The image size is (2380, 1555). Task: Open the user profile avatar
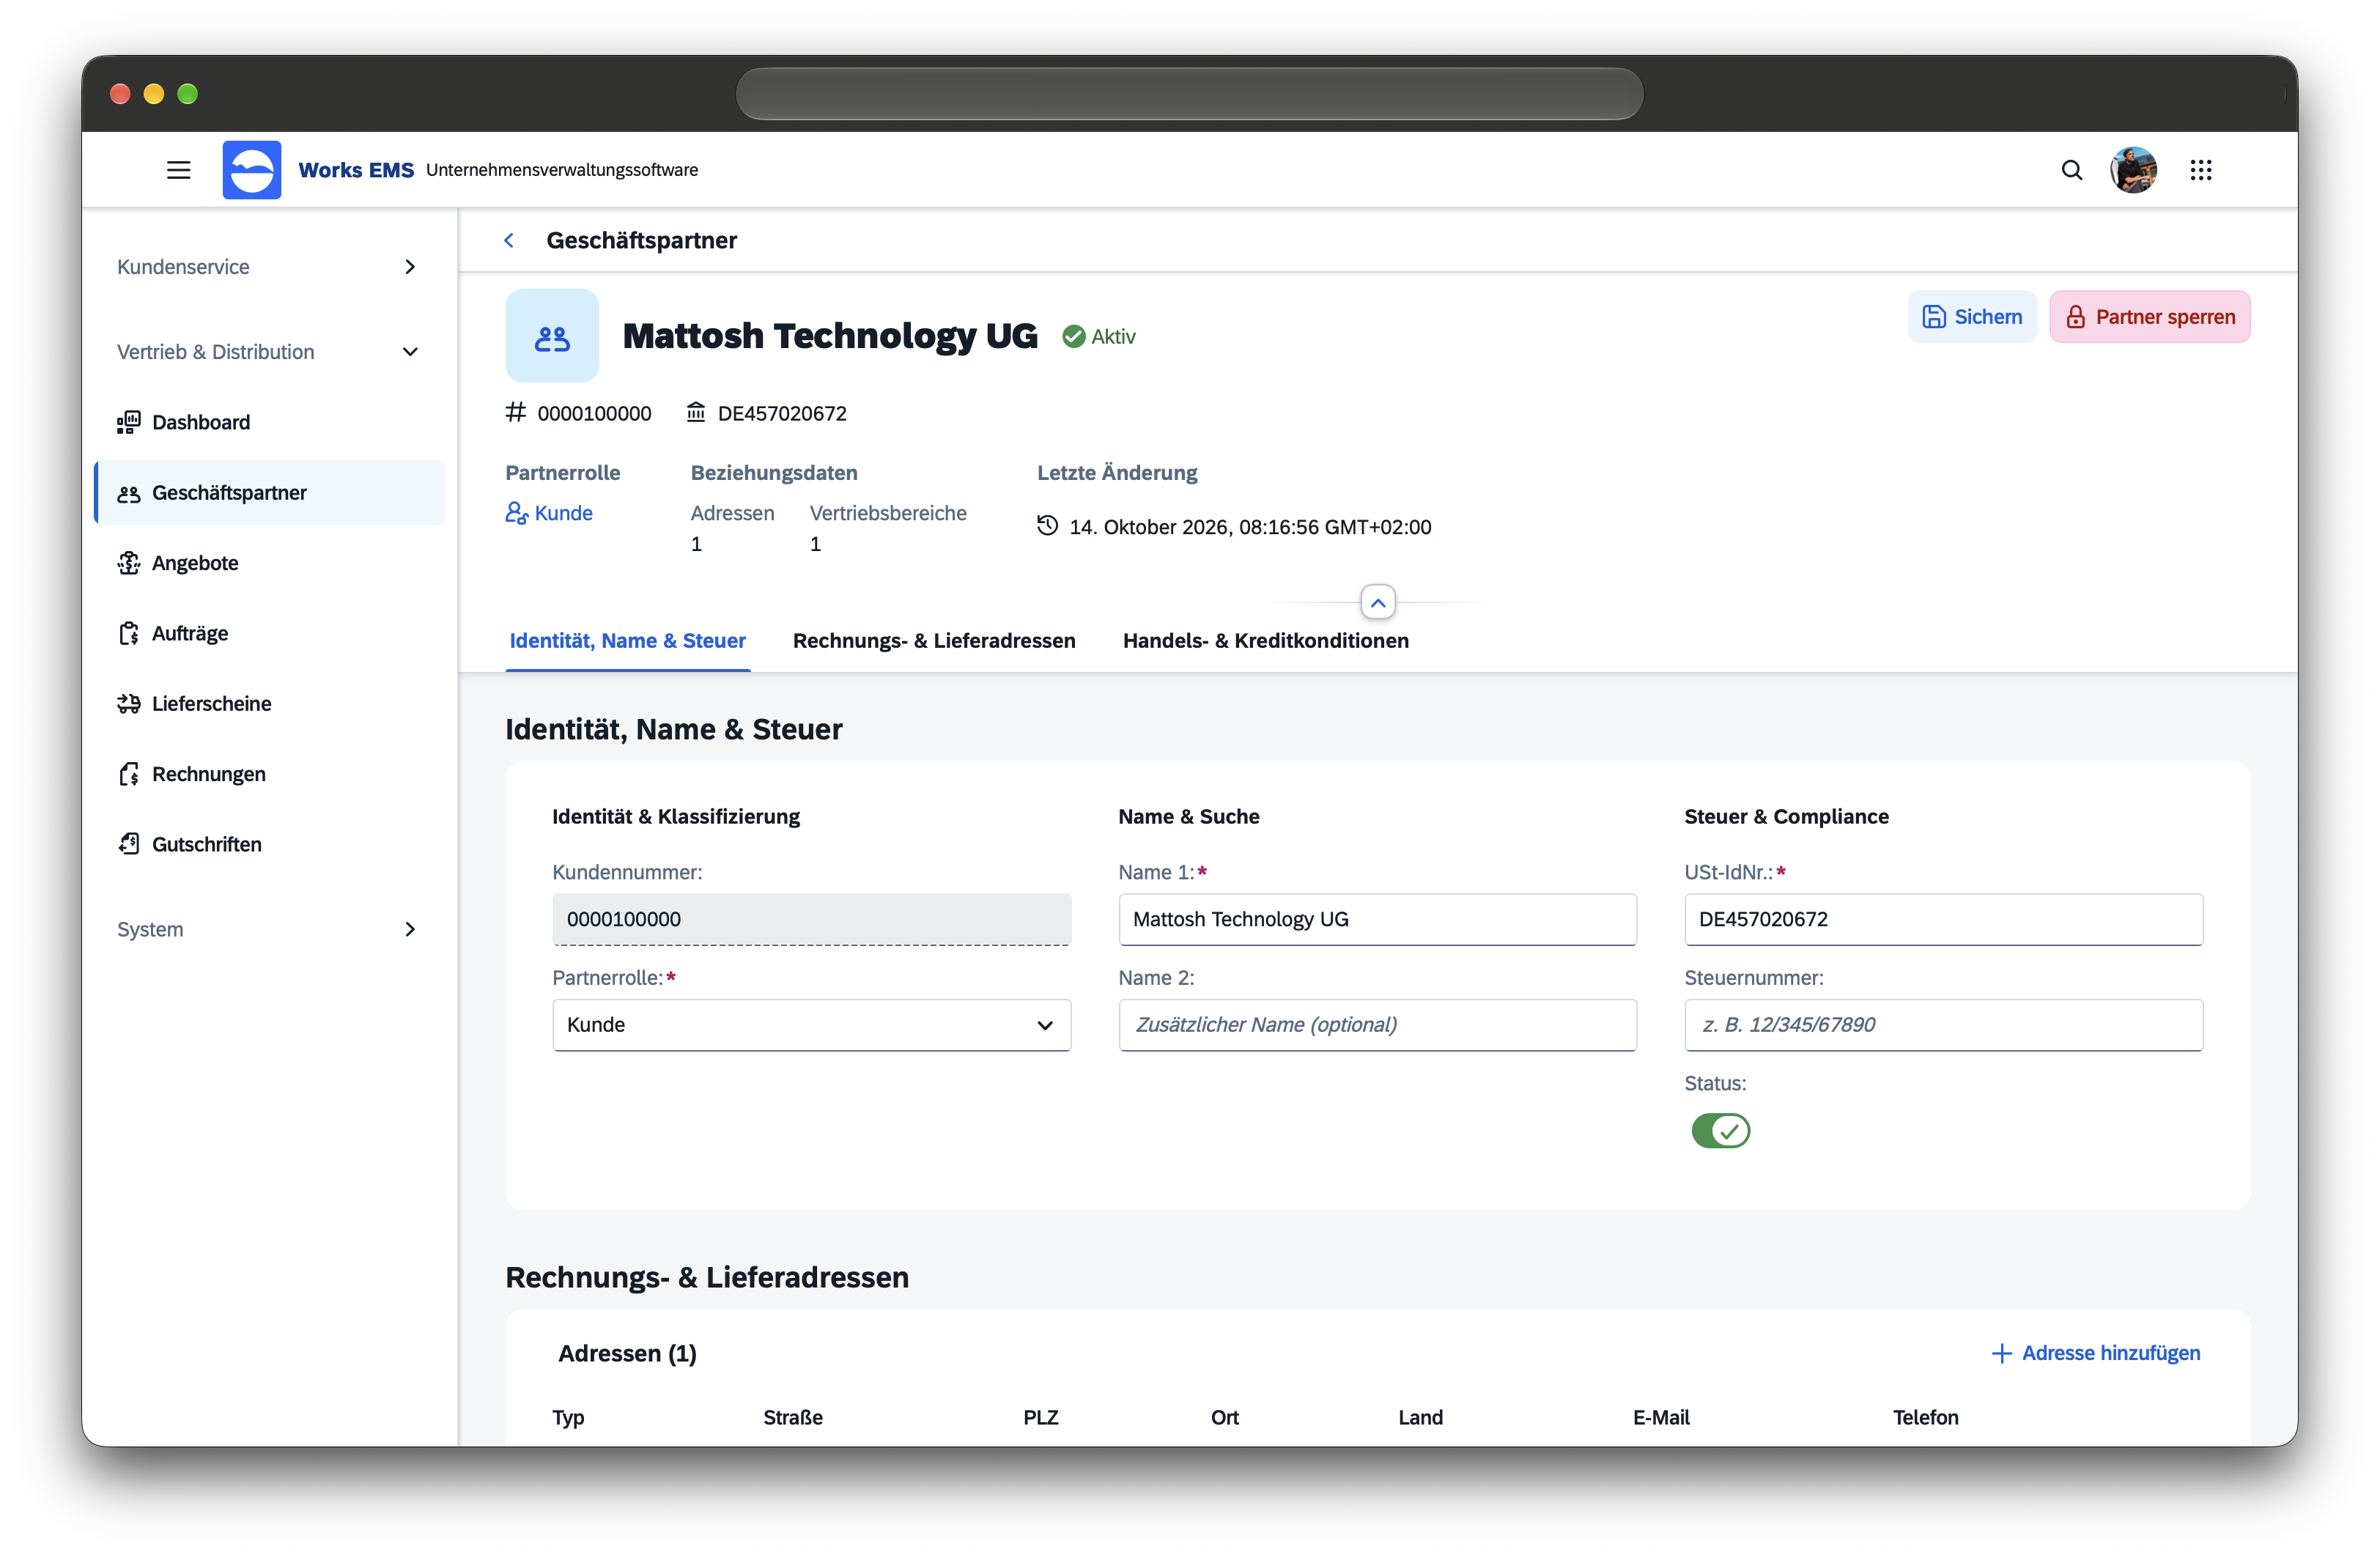pos(2133,170)
